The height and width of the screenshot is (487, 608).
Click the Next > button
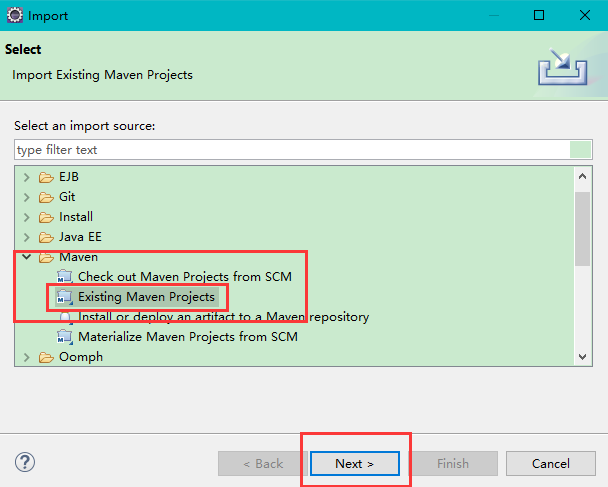click(354, 463)
